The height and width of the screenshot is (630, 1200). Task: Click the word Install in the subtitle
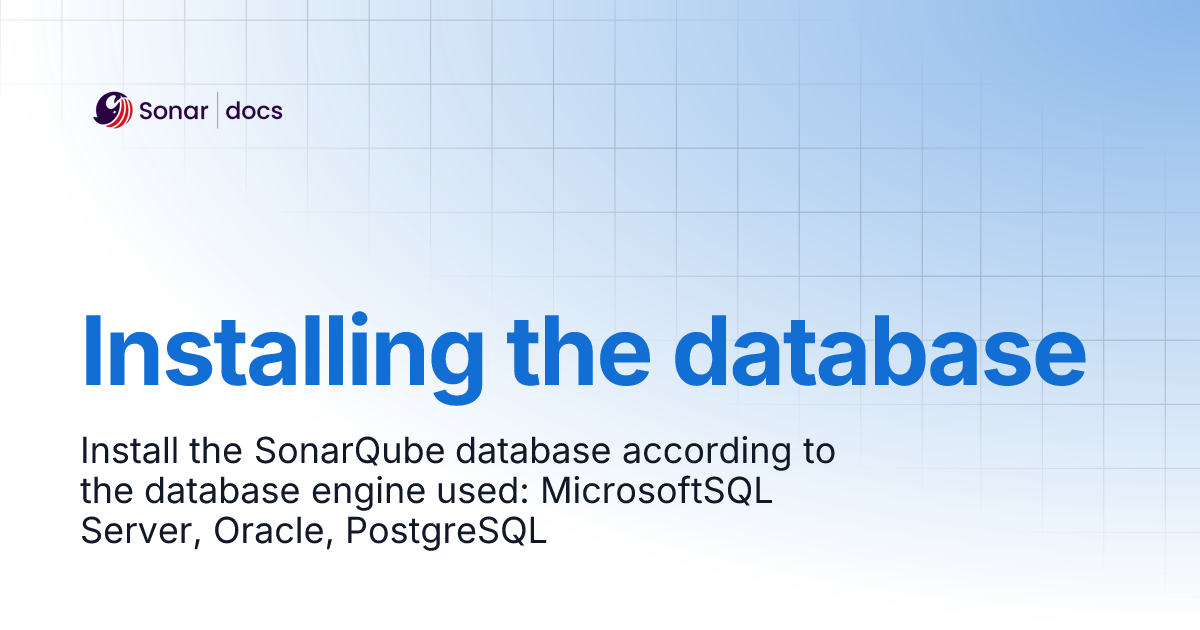click(x=129, y=452)
